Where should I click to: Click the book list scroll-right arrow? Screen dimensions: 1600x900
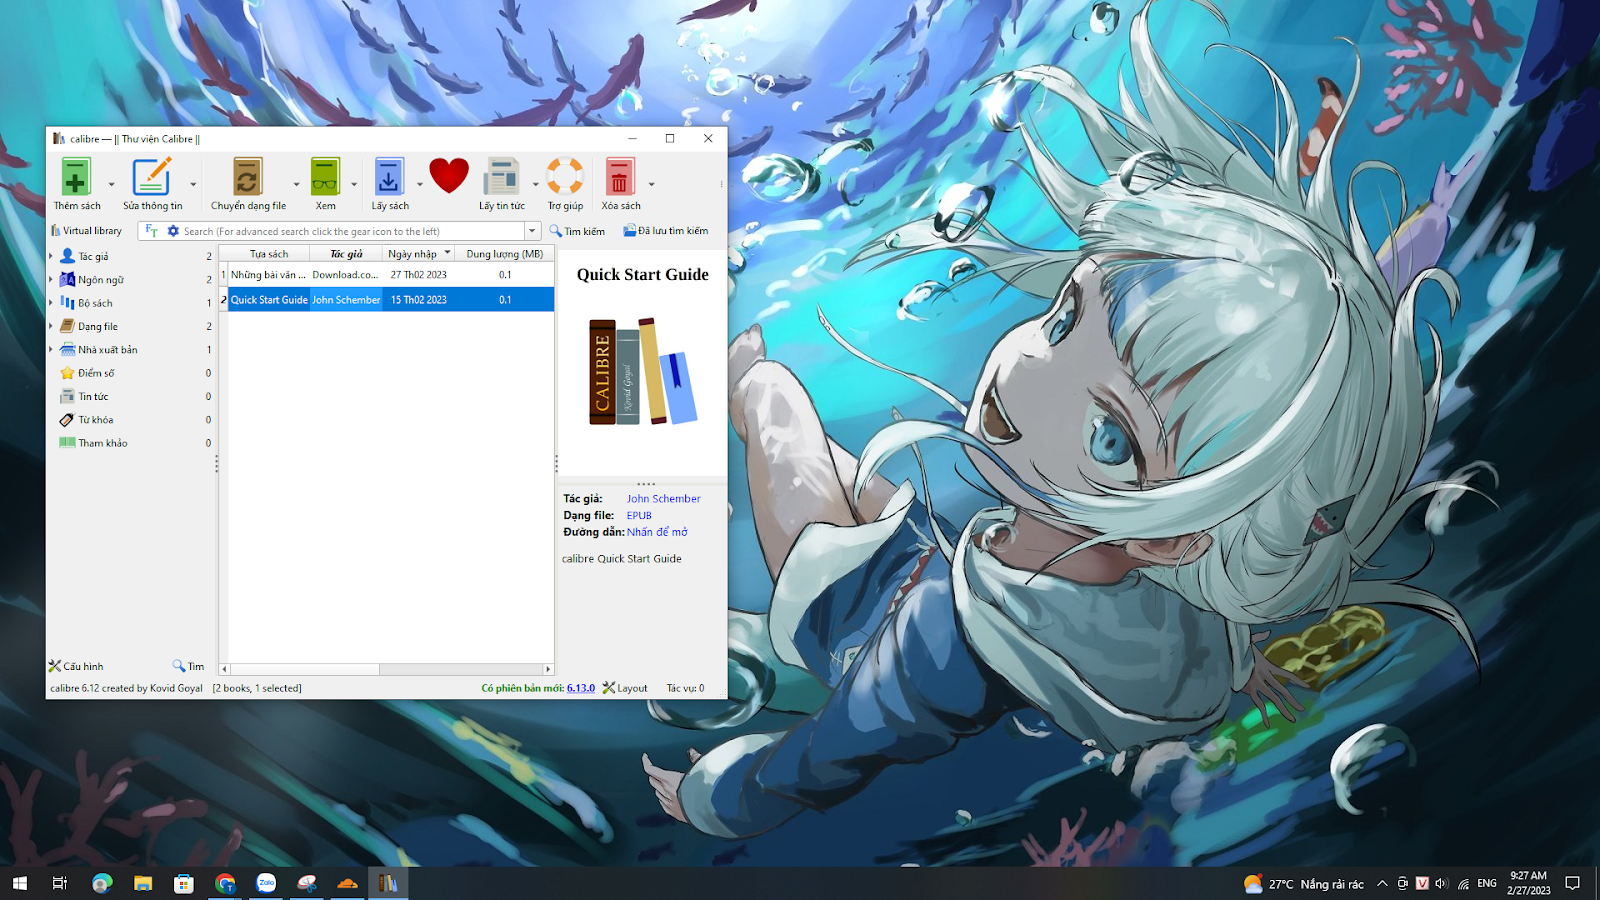pos(549,669)
